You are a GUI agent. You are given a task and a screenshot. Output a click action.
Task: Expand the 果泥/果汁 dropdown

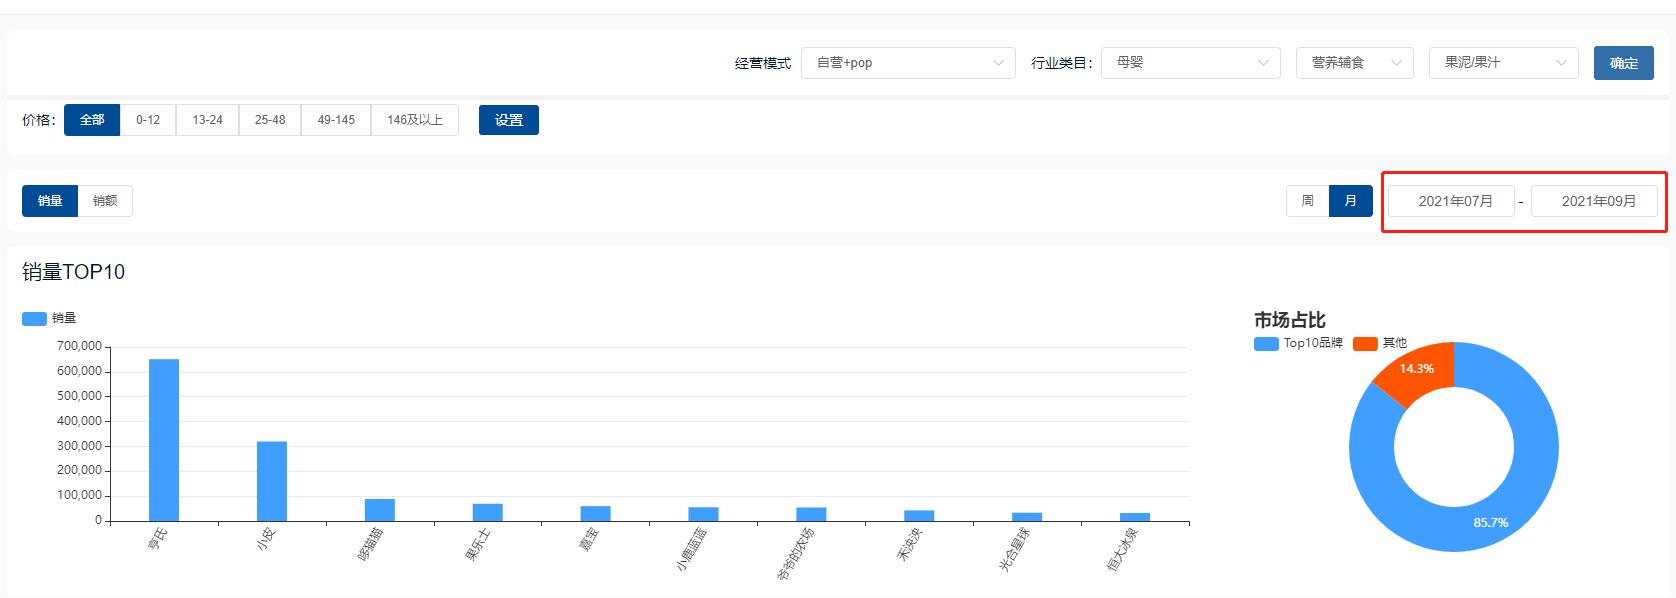click(1503, 63)
